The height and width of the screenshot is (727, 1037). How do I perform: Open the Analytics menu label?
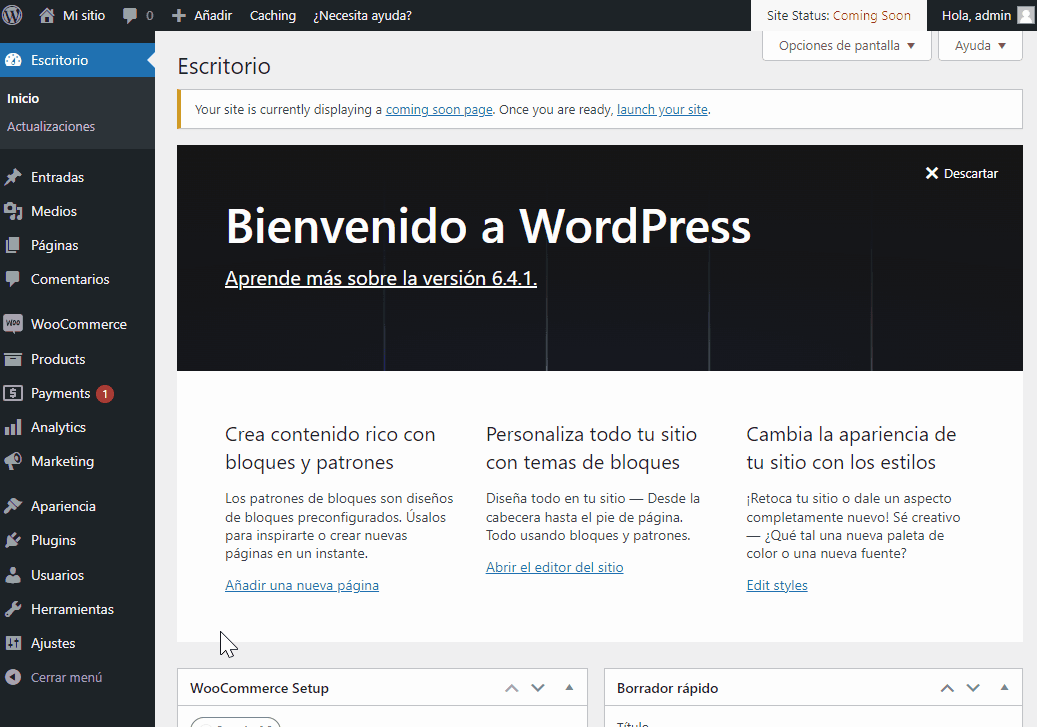click(58, 427)
